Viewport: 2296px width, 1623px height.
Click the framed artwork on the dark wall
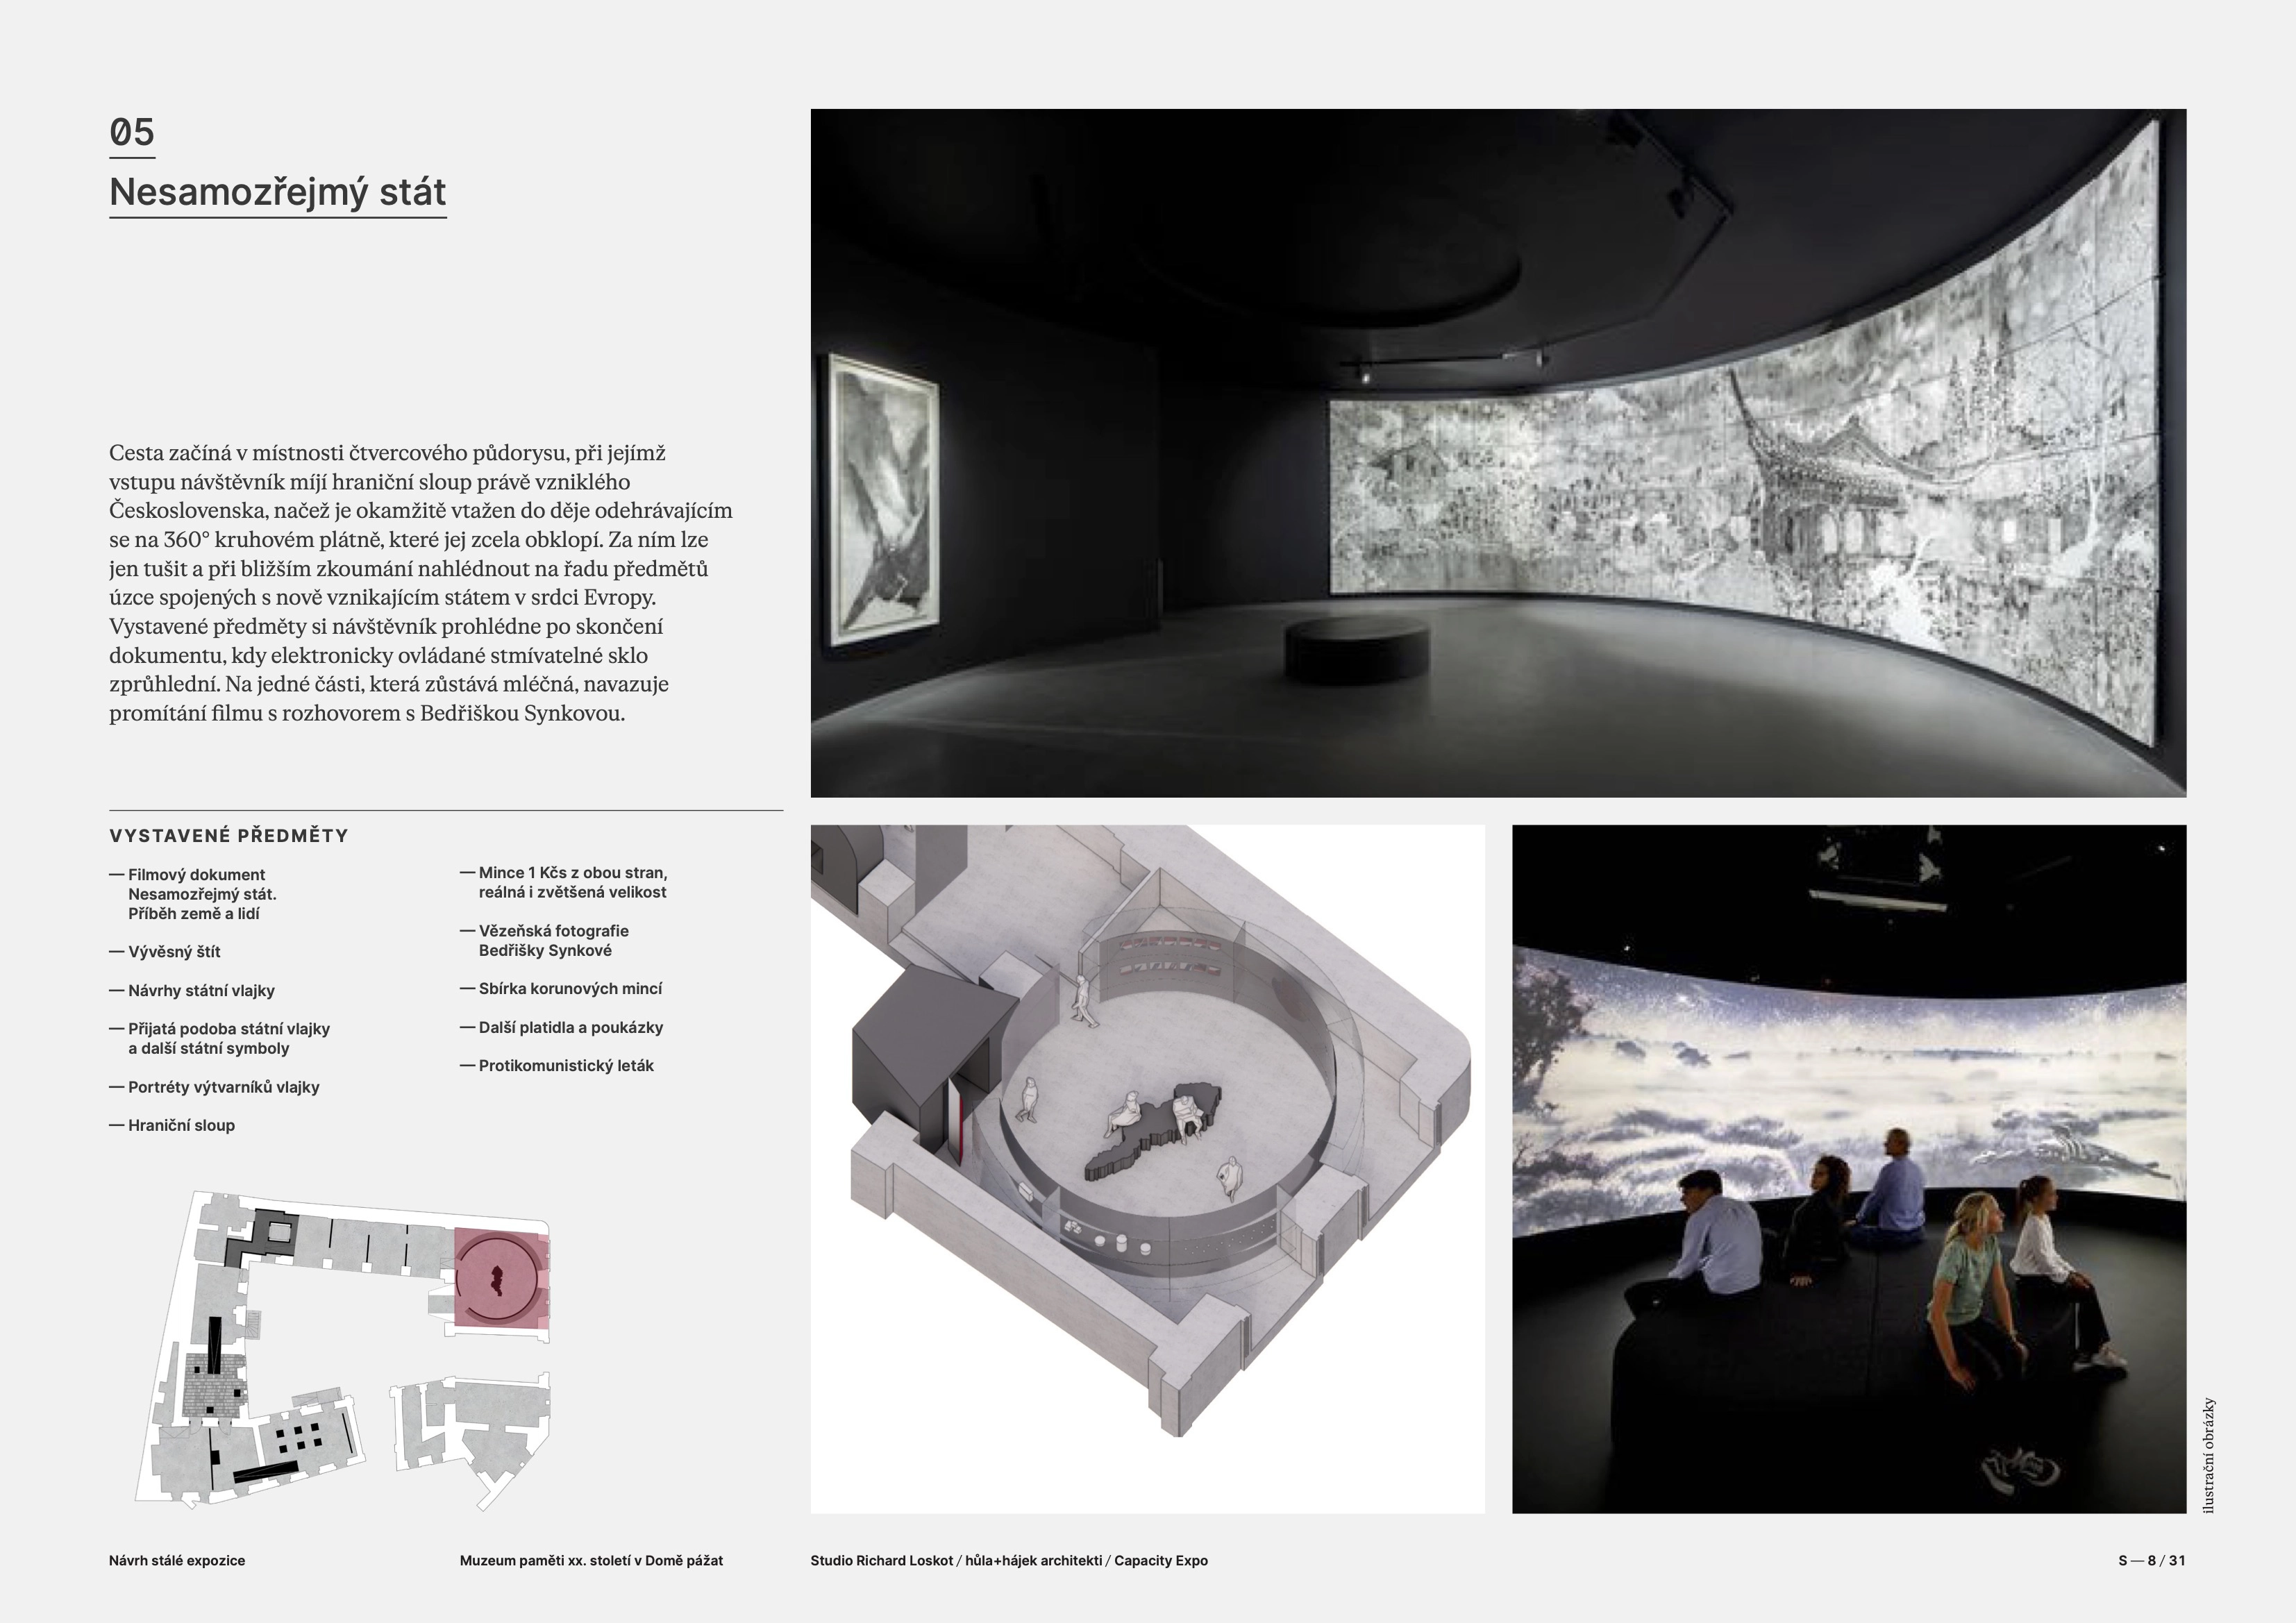click(x=884, y=500)
